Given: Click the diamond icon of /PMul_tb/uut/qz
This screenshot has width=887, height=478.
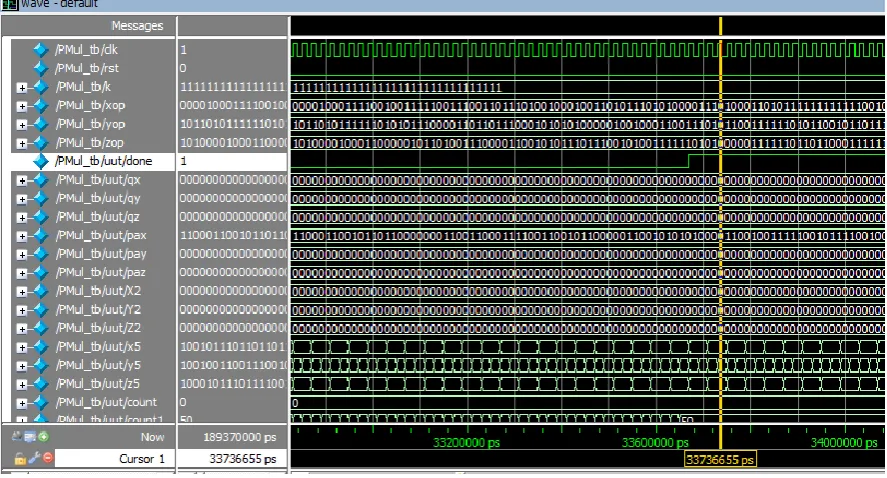Looking at the screenshot, I should point(41,217).
